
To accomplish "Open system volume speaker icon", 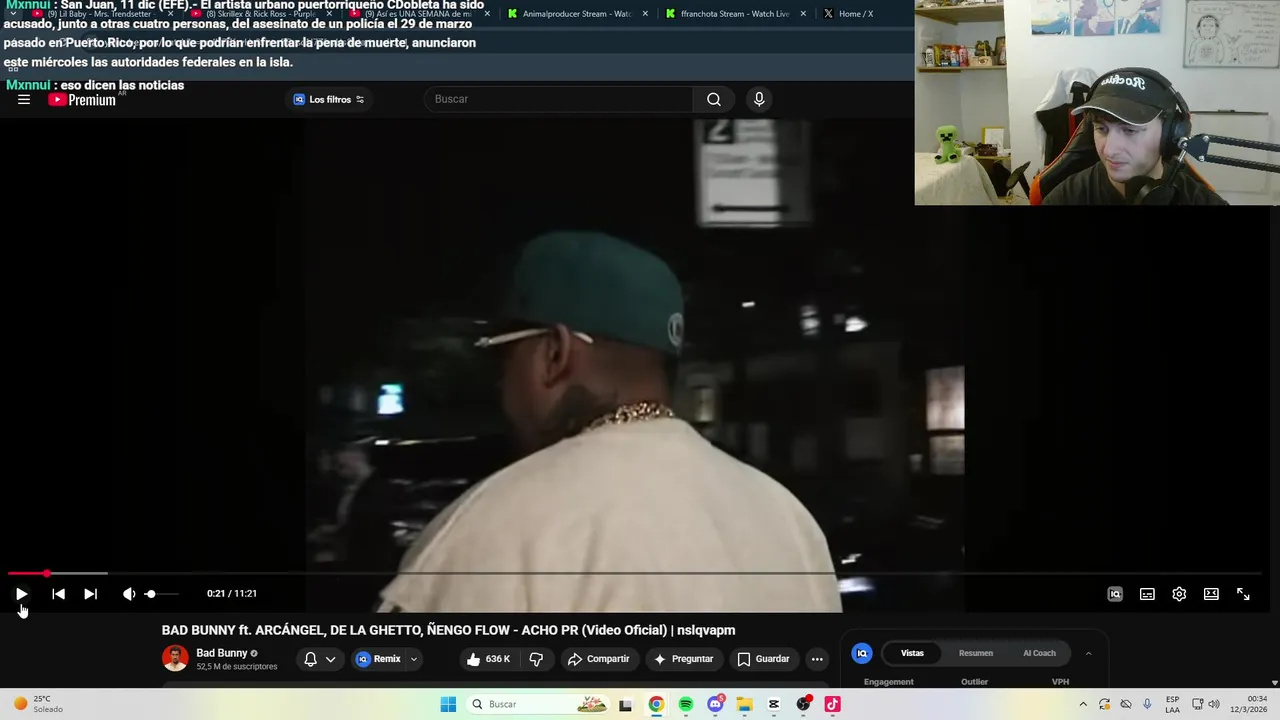I will [1214, 704].
